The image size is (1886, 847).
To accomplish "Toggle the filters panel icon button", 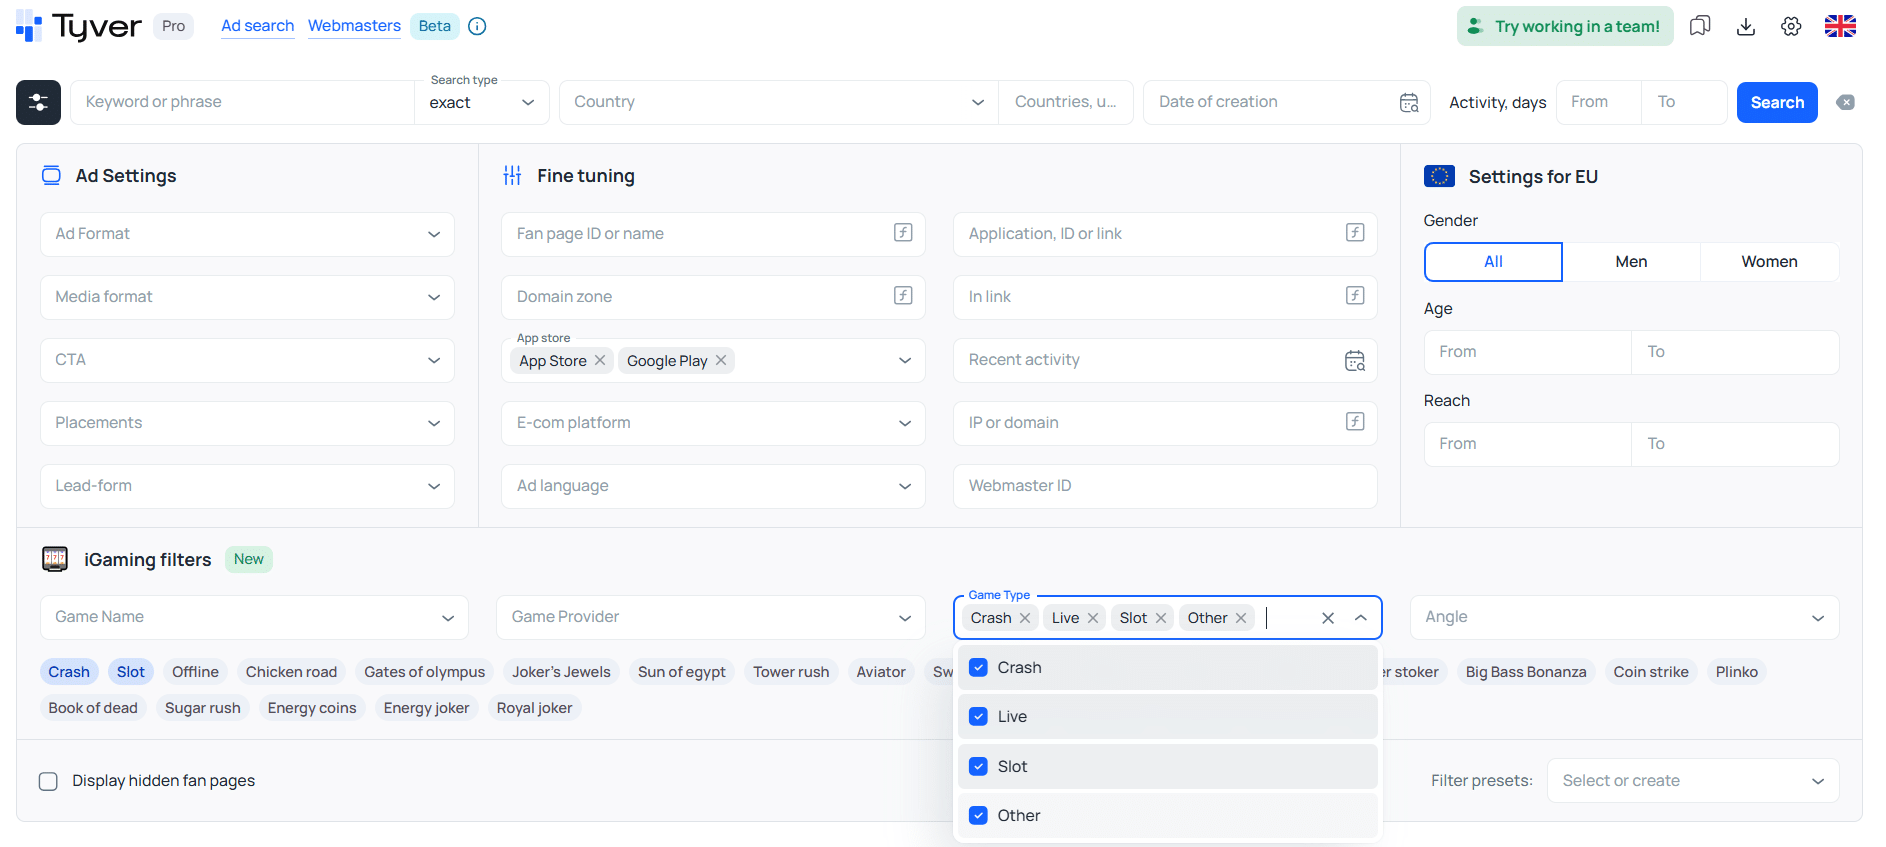I will 38,102.
